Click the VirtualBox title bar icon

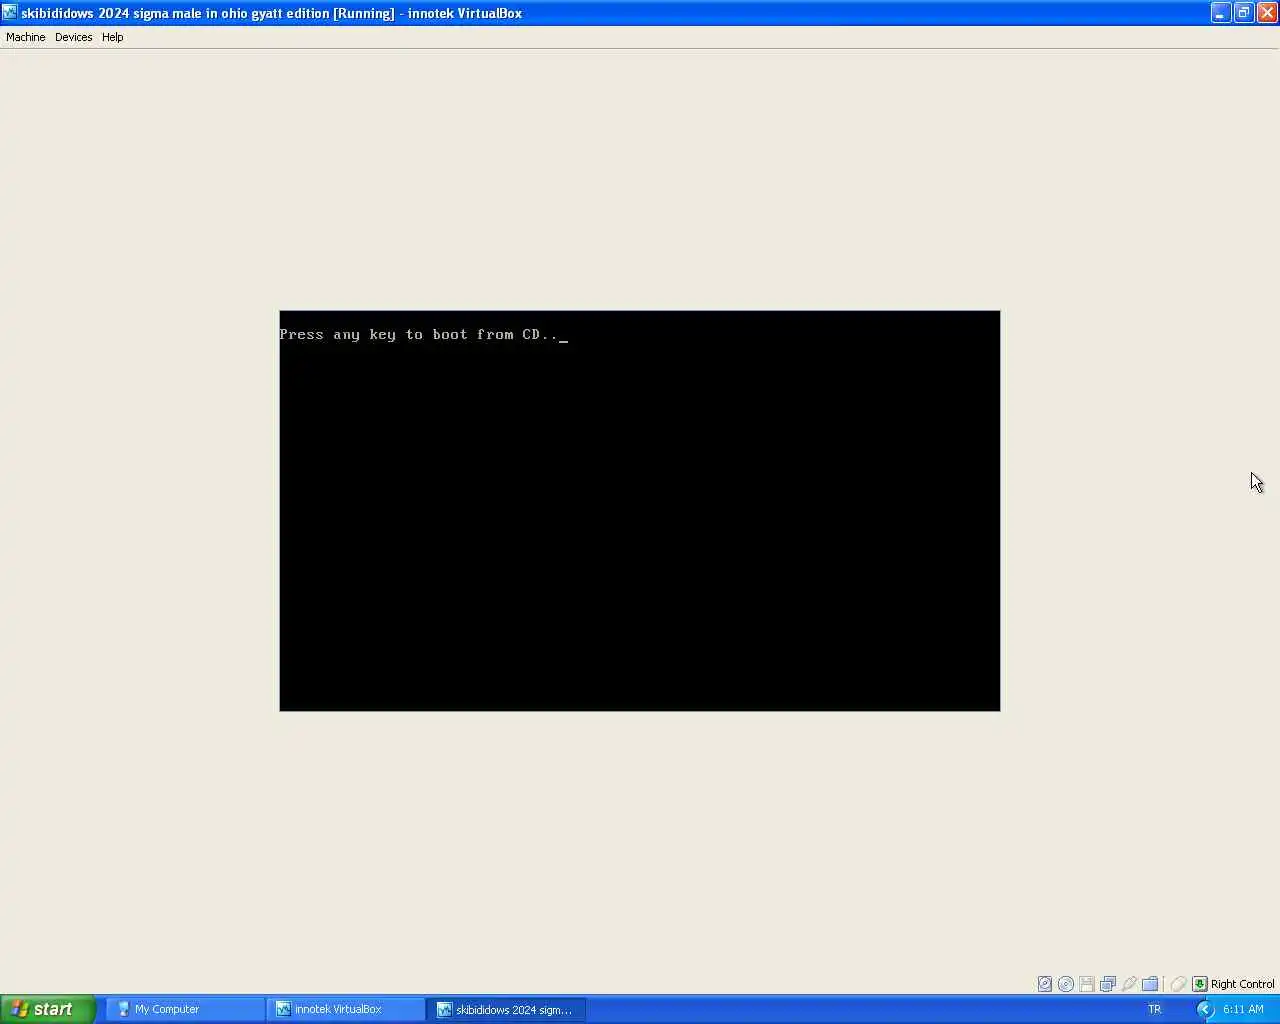coord(10,13)
